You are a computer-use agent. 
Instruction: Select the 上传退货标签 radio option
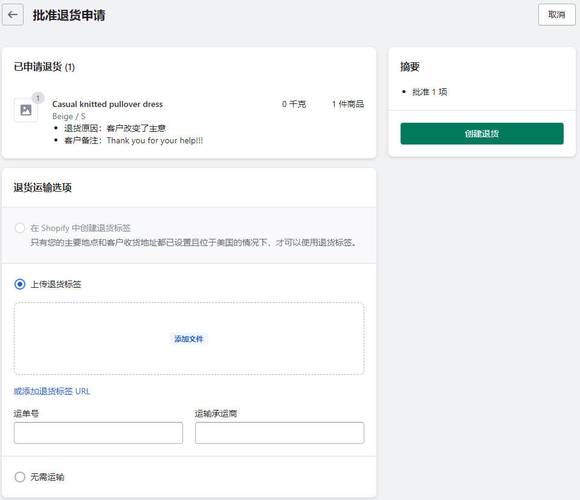[x=20, y=284]
